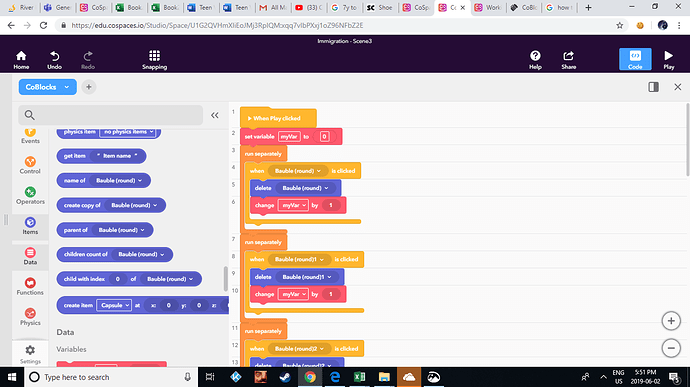This screenshot has width=690, height=387.
Task: Zoom in the workspace with plus button
Action: [x=671, y=321]
